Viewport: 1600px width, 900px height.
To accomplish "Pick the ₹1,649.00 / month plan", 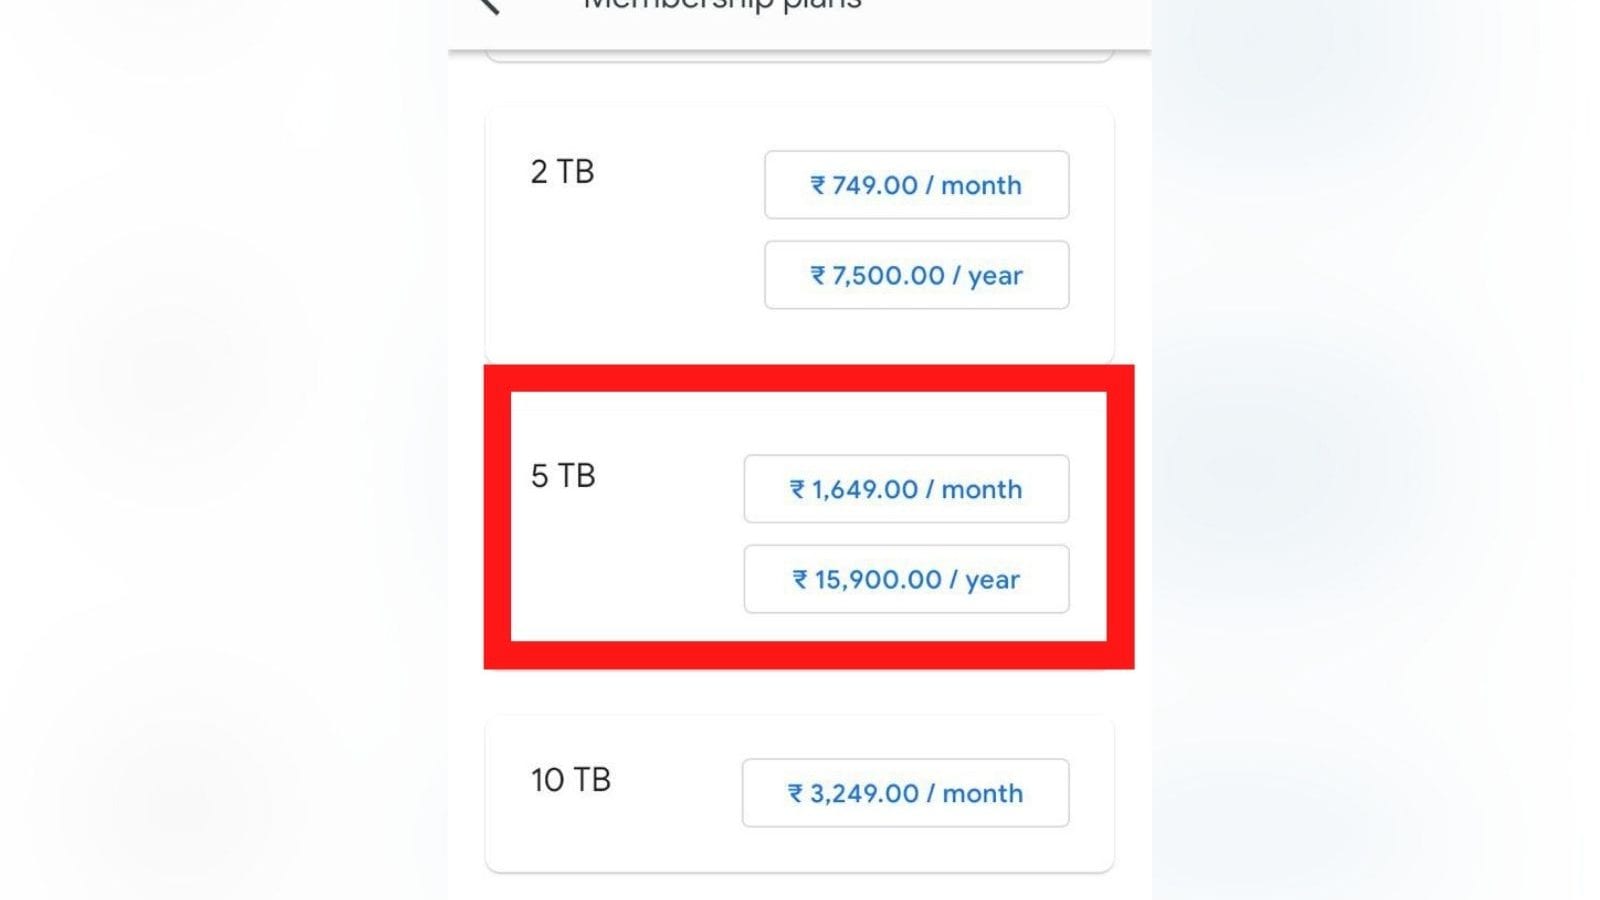I will (x=906, y=489).
